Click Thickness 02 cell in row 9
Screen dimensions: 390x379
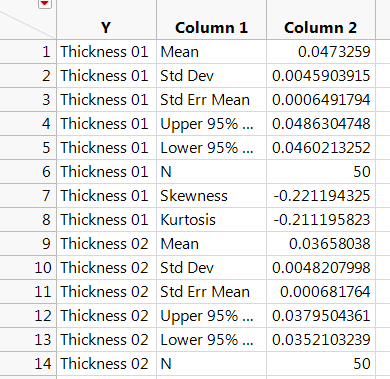[106, 244]
